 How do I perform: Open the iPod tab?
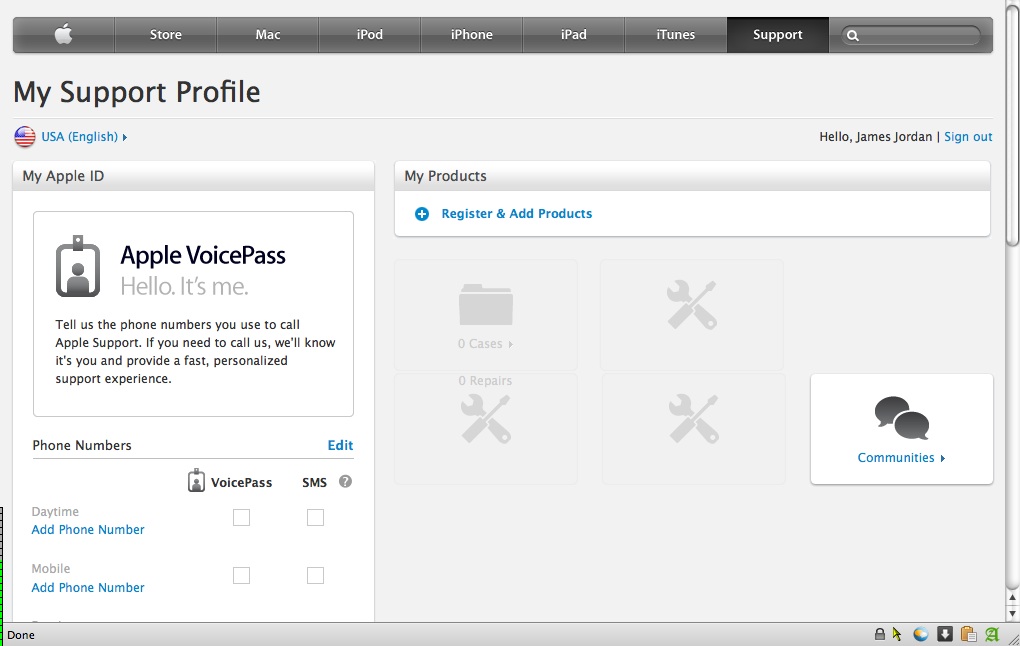(369, 34)
